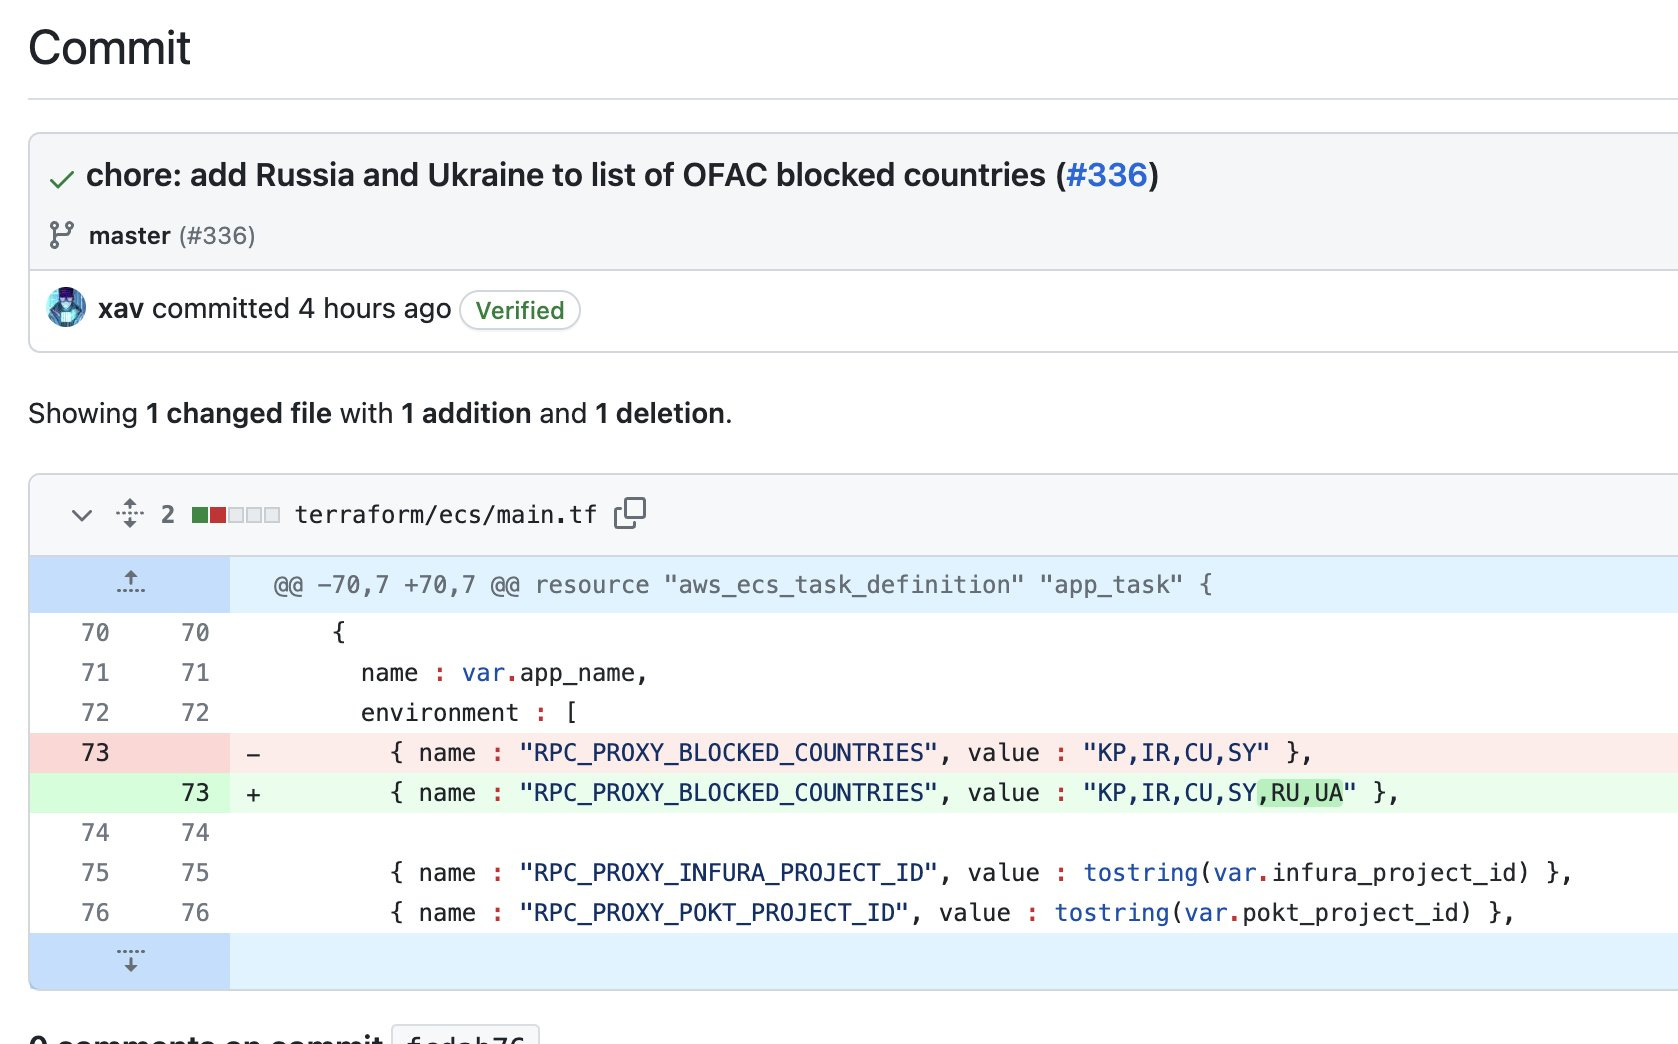Click the Commit page heading
Viewport: 1678px width, 1044px height.
(109, 48)
